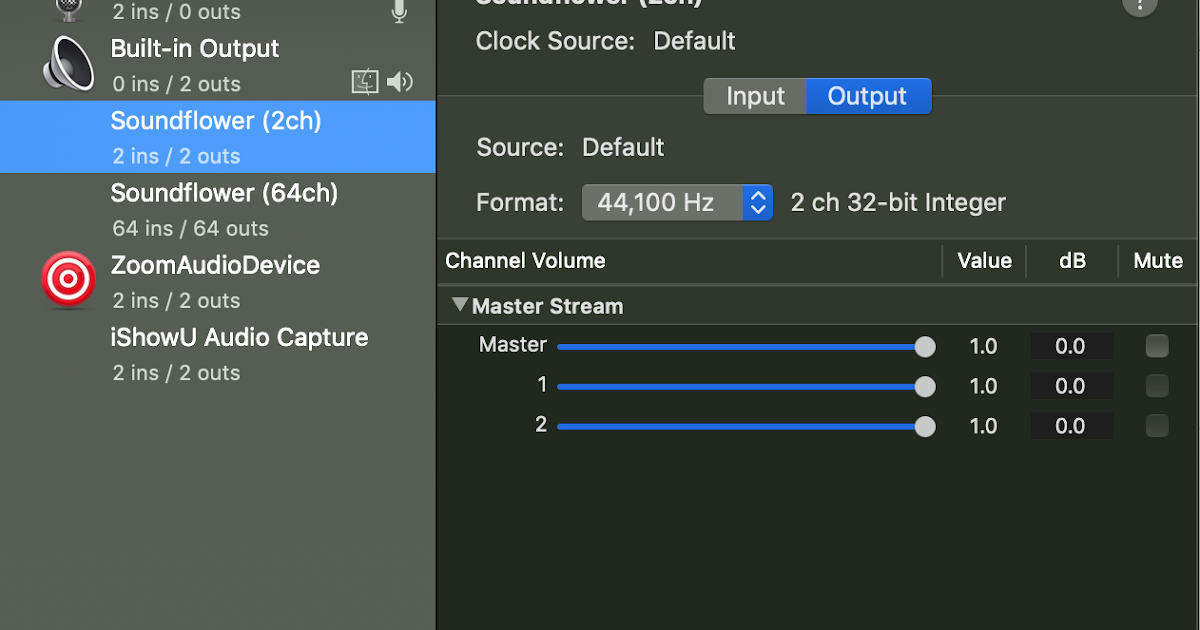
Task: Select the Output tab
Action: [x=867, y=97]
